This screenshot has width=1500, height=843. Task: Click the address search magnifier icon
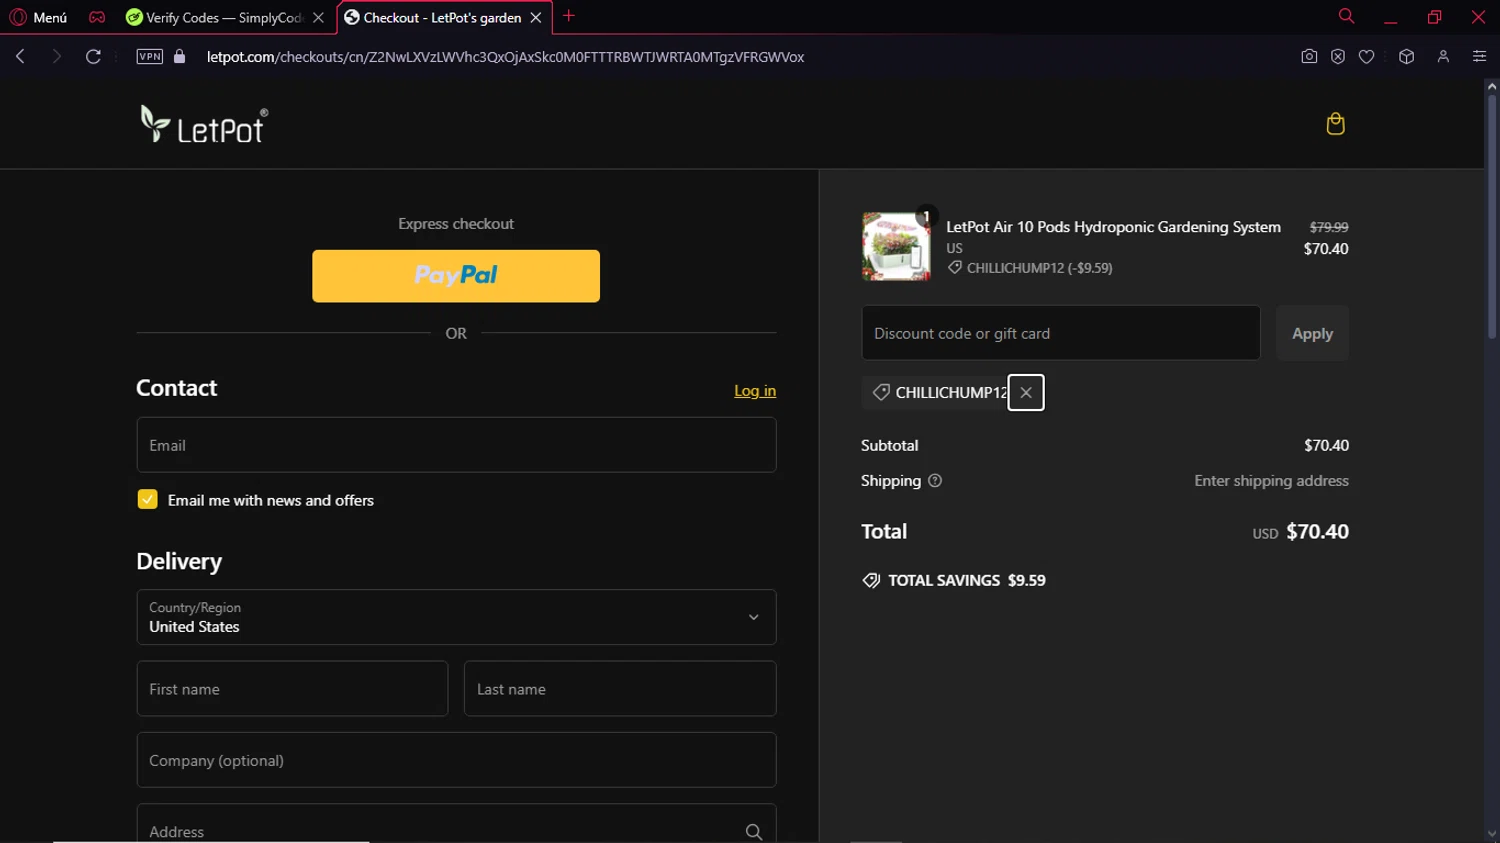tap(754, 832)
